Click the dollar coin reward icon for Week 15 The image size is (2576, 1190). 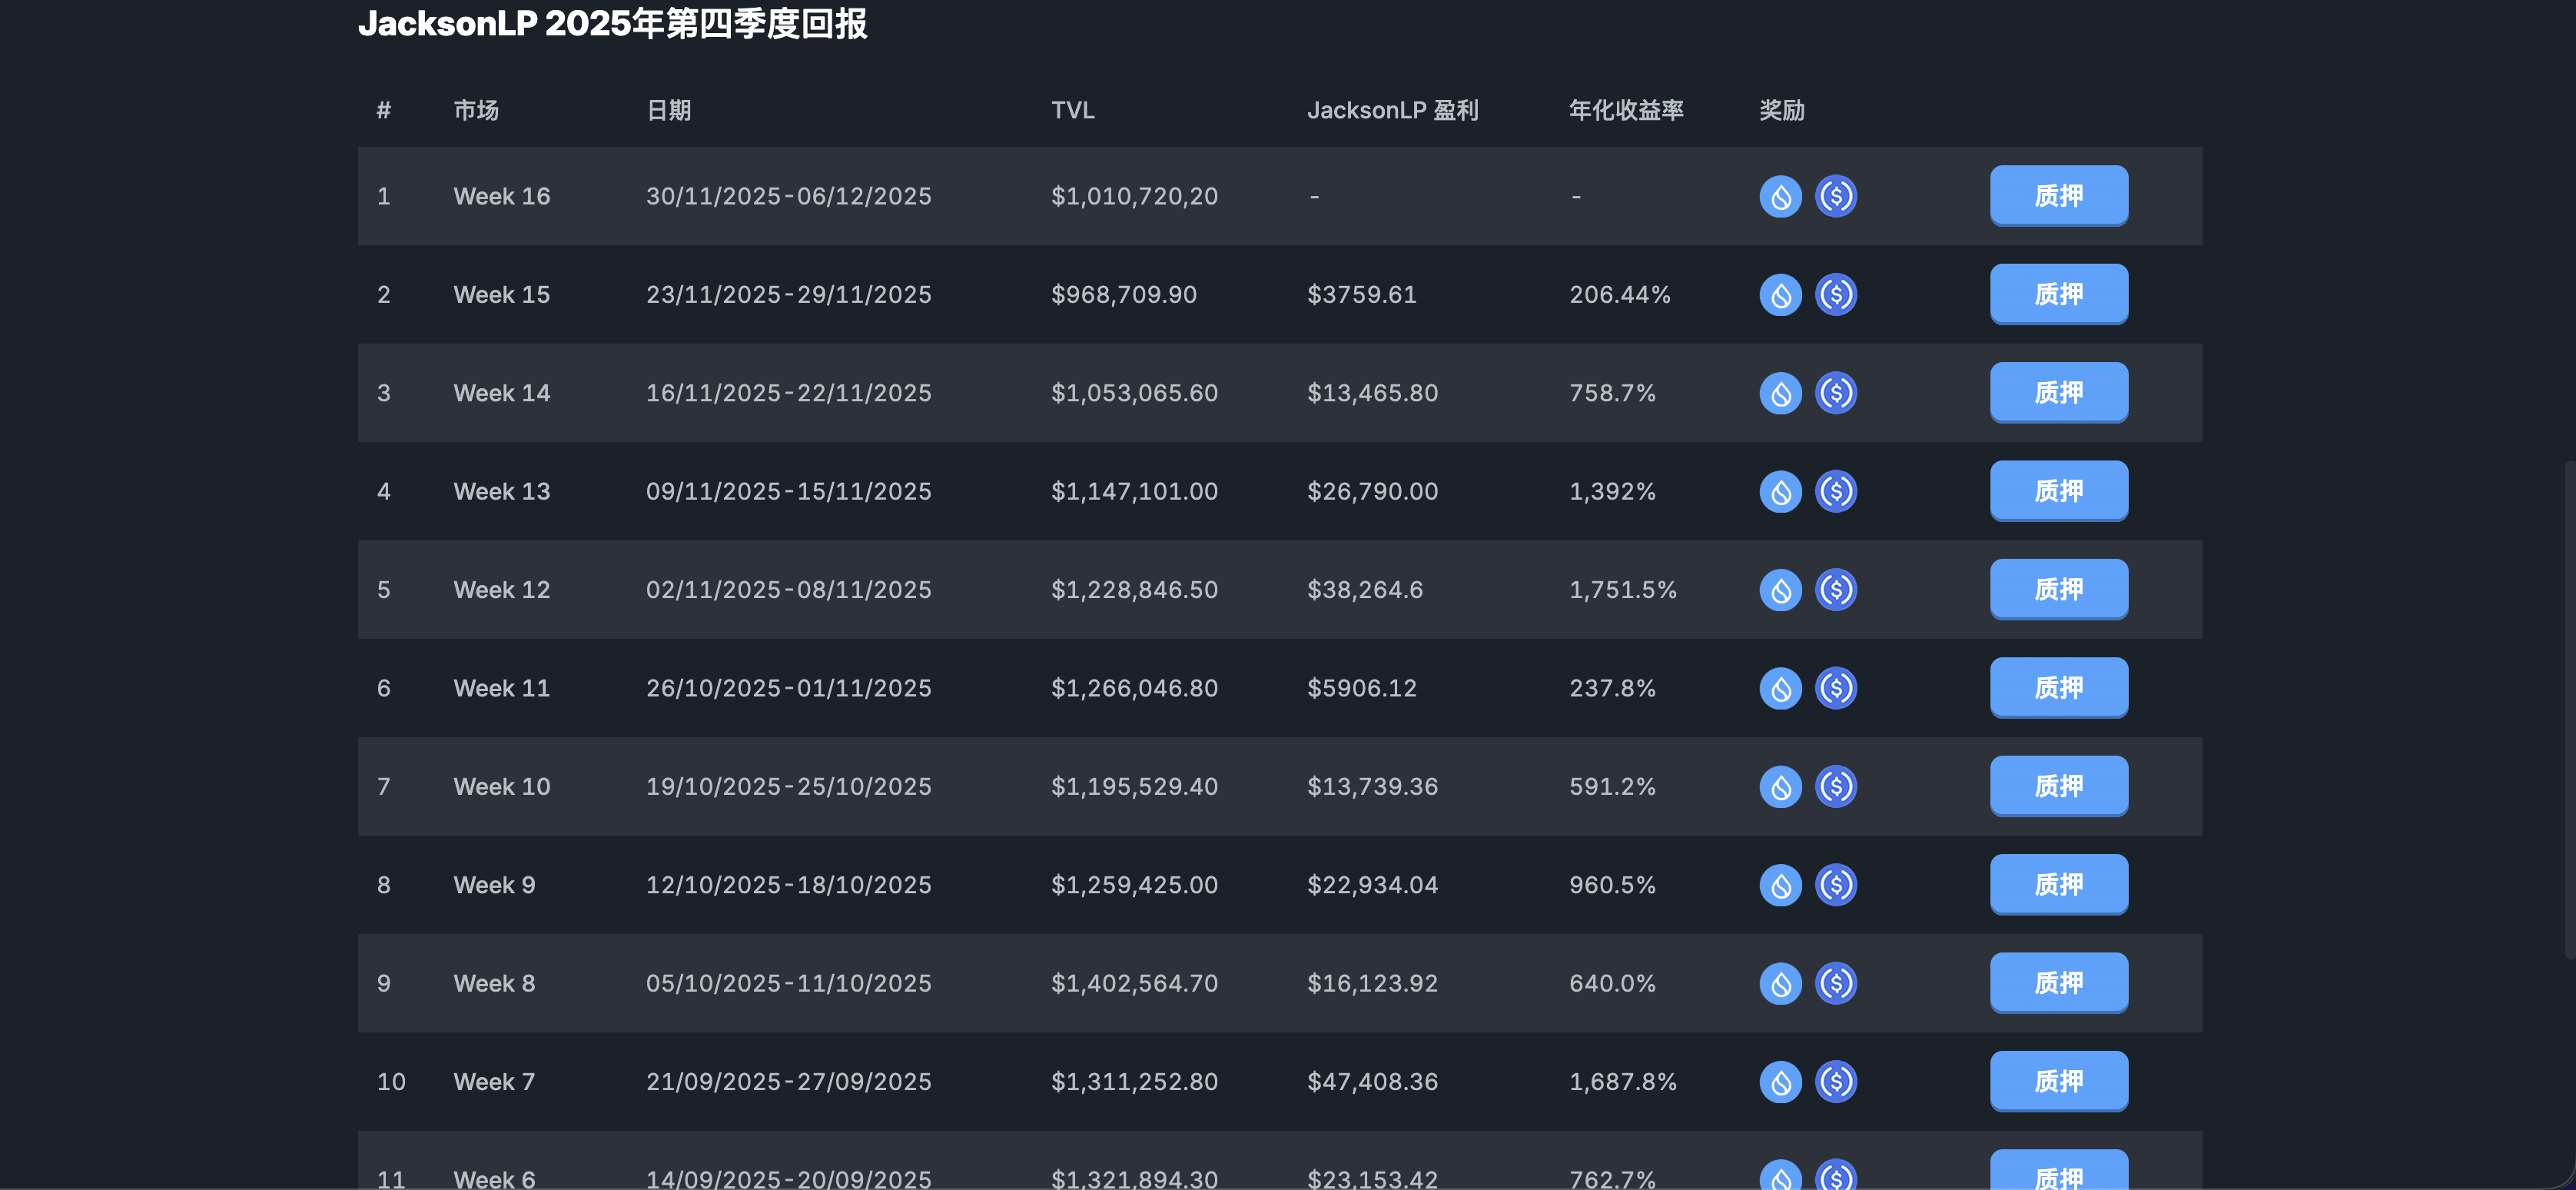1836,294
